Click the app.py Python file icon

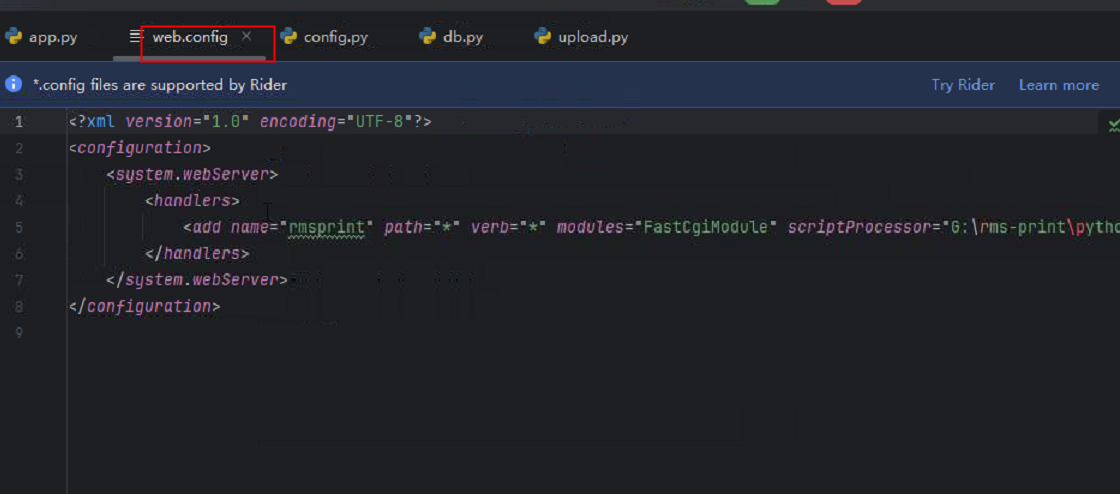click(14, 36)
